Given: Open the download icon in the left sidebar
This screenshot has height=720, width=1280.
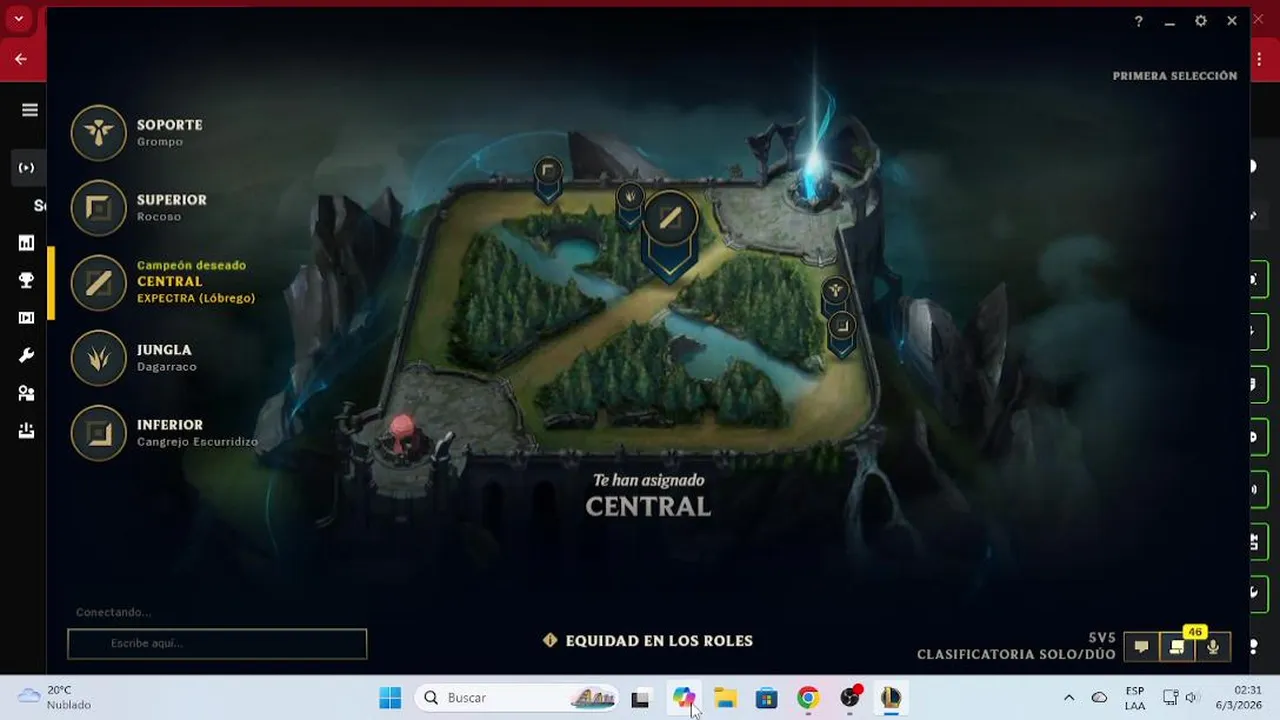Looking at the screenshot, I should tap(26, 431).
